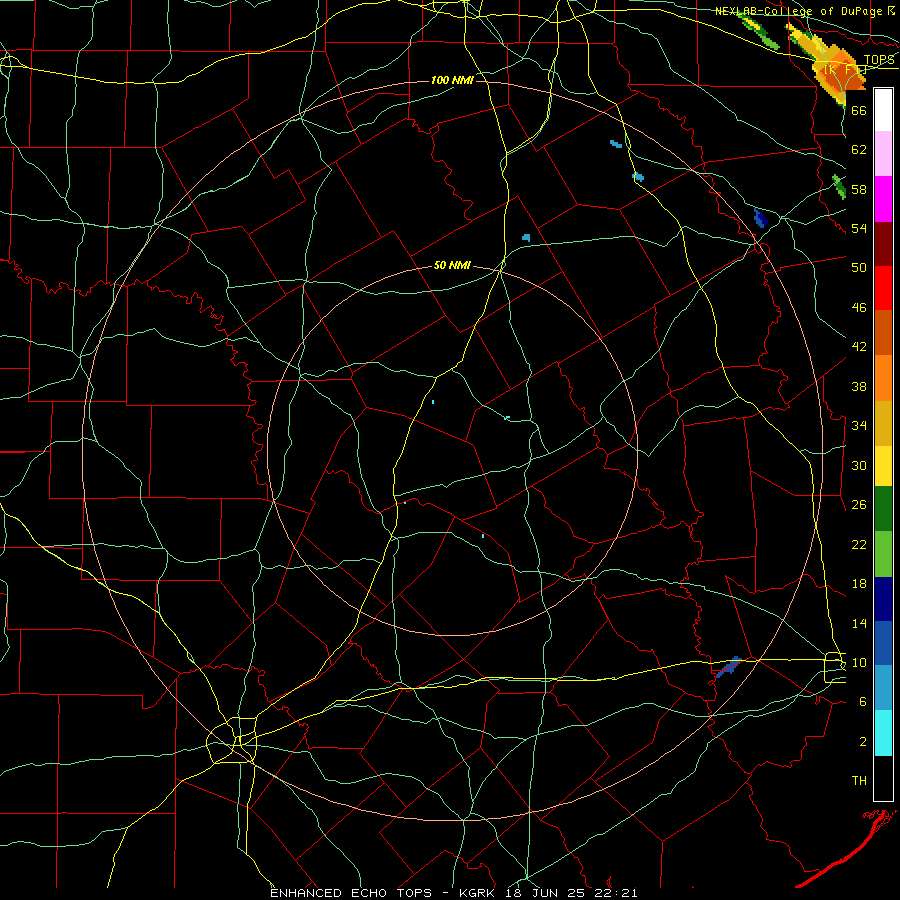Click the 'TH' legend label

859,781
